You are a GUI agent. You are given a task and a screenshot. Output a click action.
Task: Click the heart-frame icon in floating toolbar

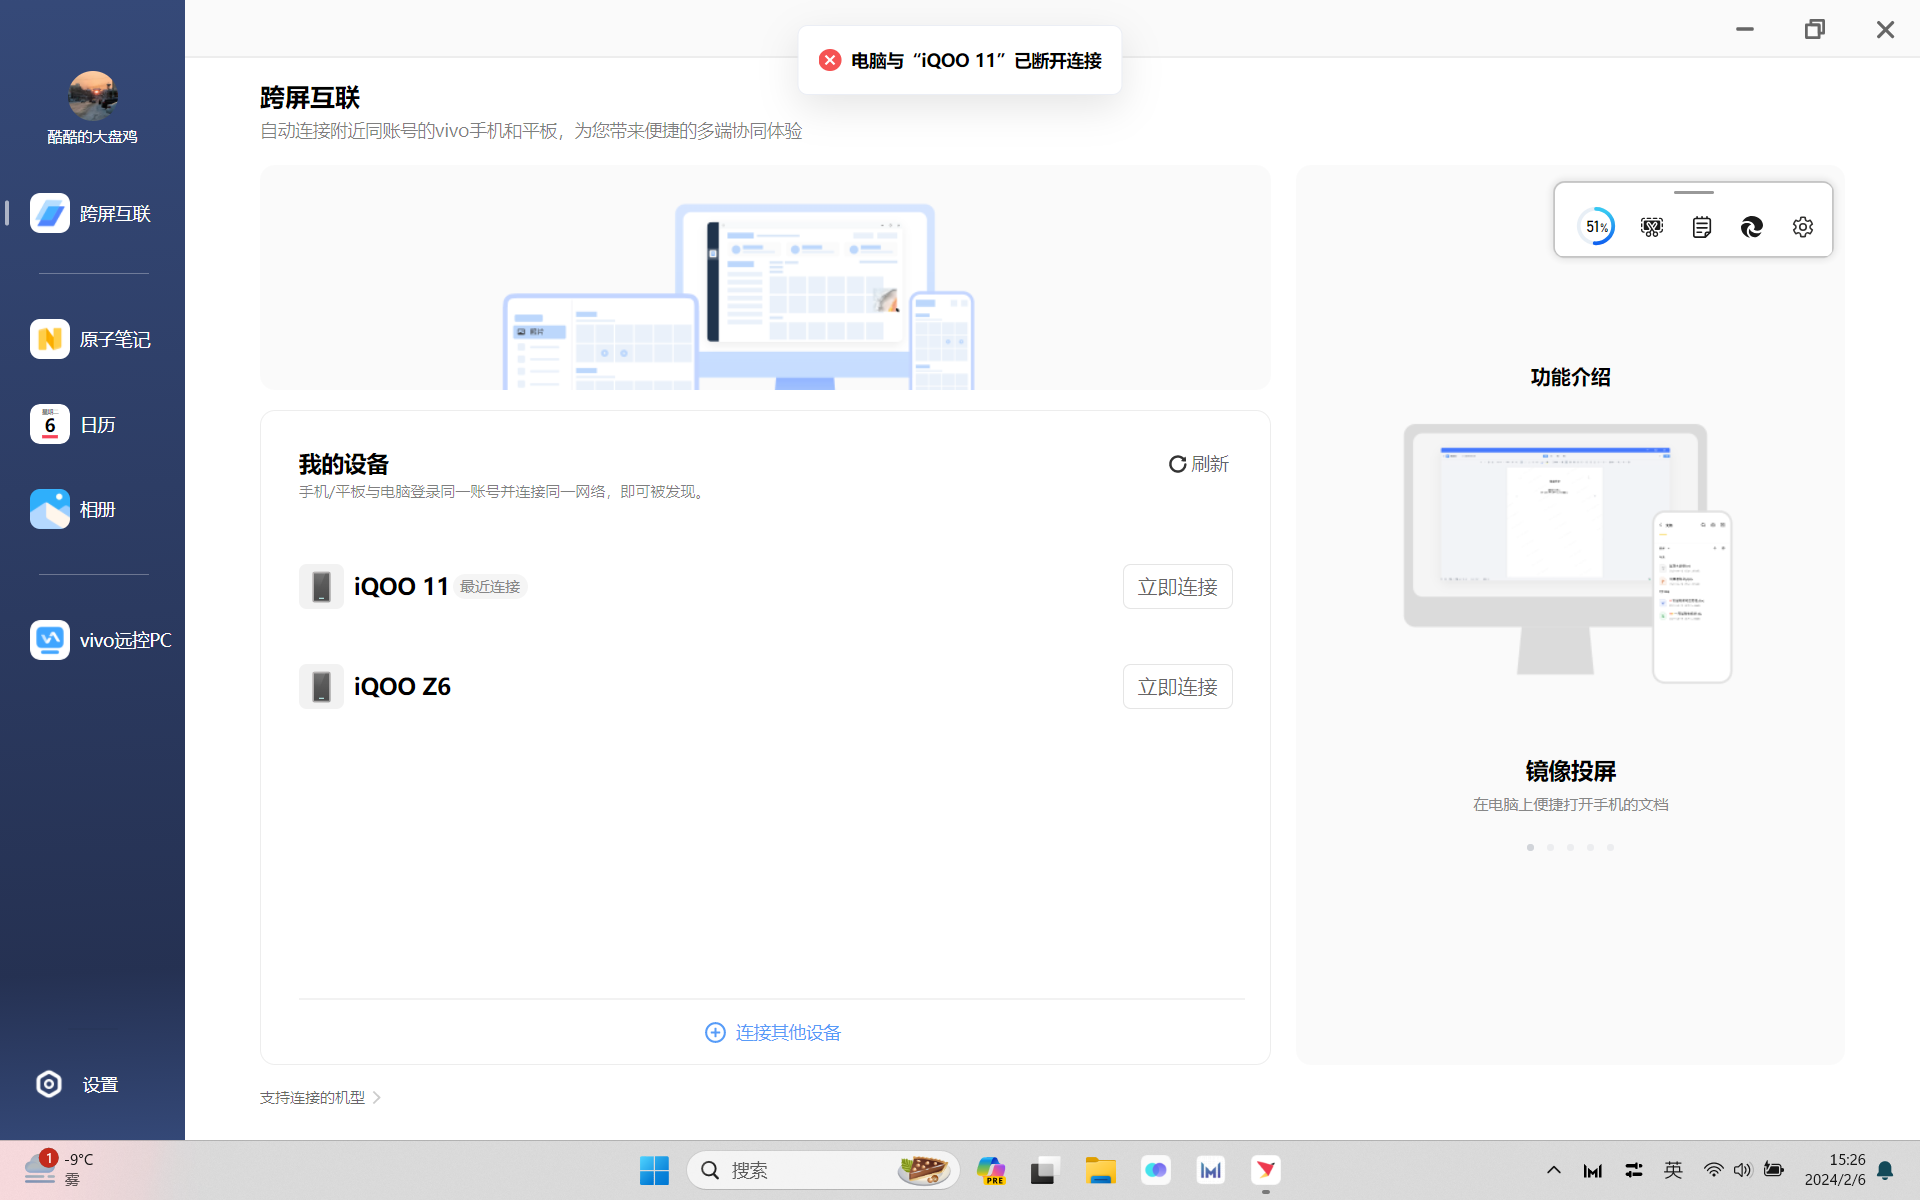pos(1652,227)
